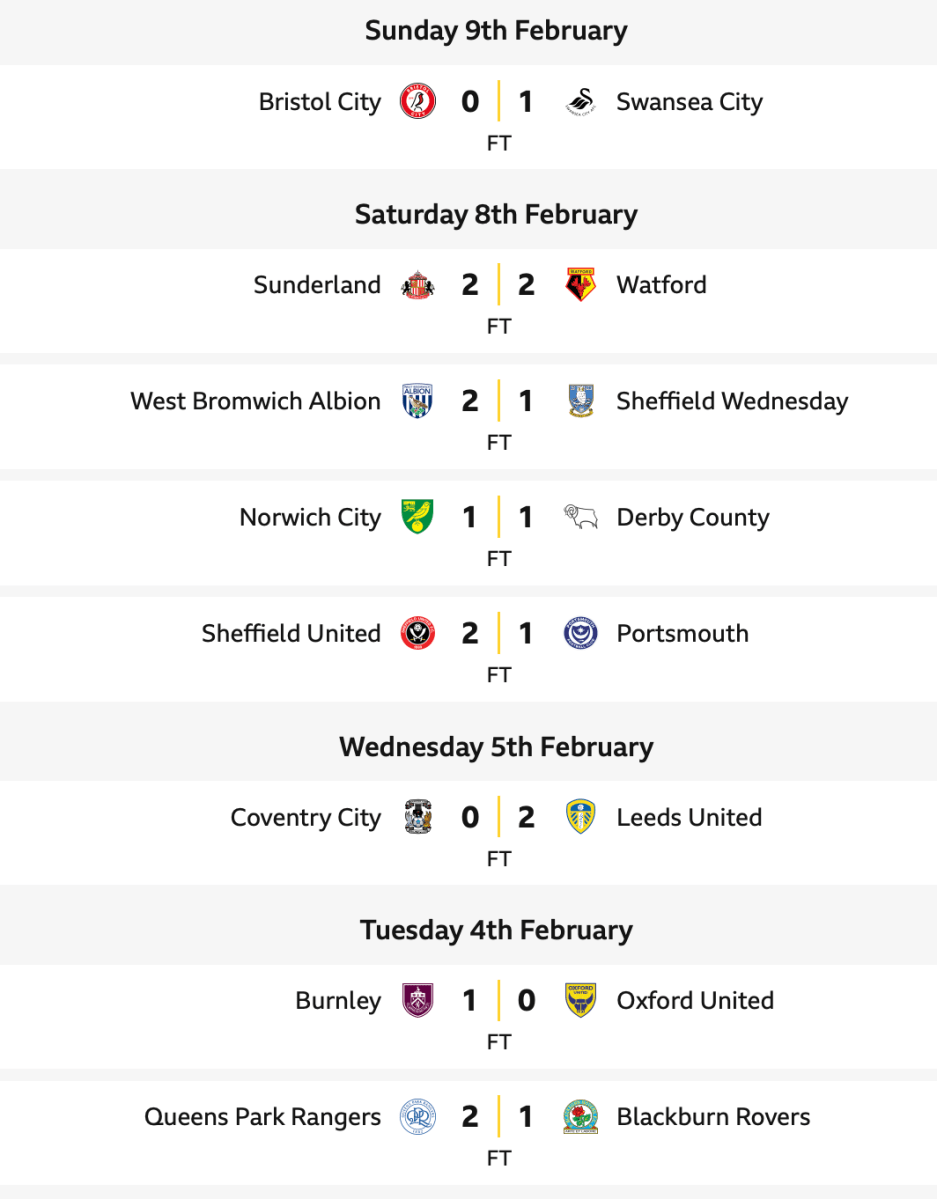The height and width of the screenshot is (1199, 937).
Task: Click the Swansea City swan crest
Action: (x=580, y=102)
